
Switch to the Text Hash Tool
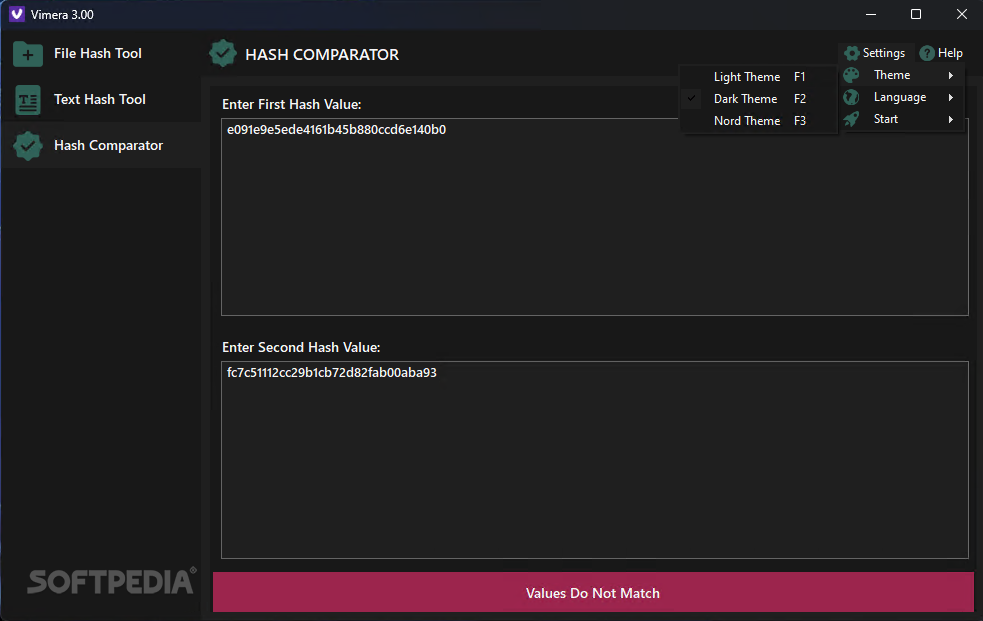[x=100, y=100]
